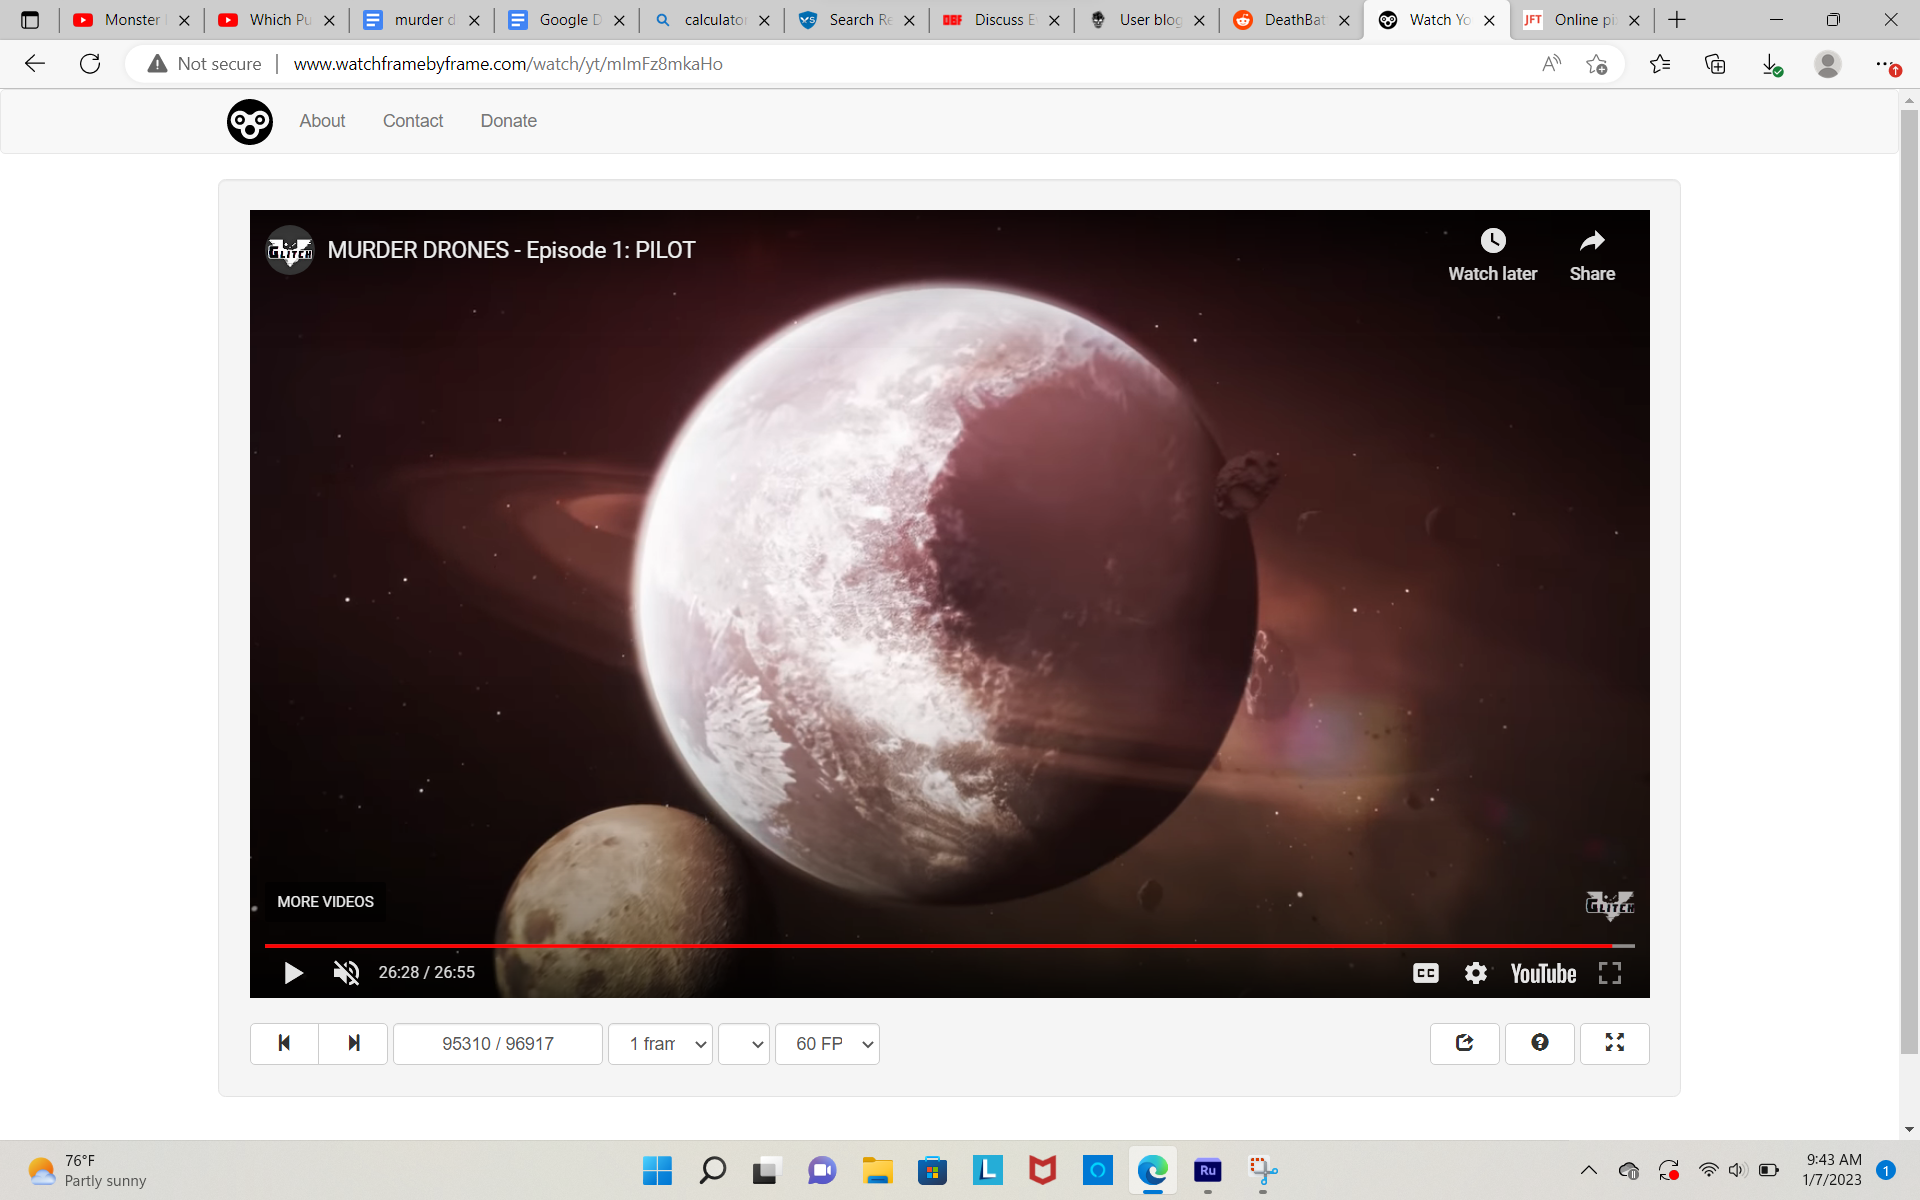Open the MURDER DRONES video title link

pyautogui.click(x=511, y=250)
